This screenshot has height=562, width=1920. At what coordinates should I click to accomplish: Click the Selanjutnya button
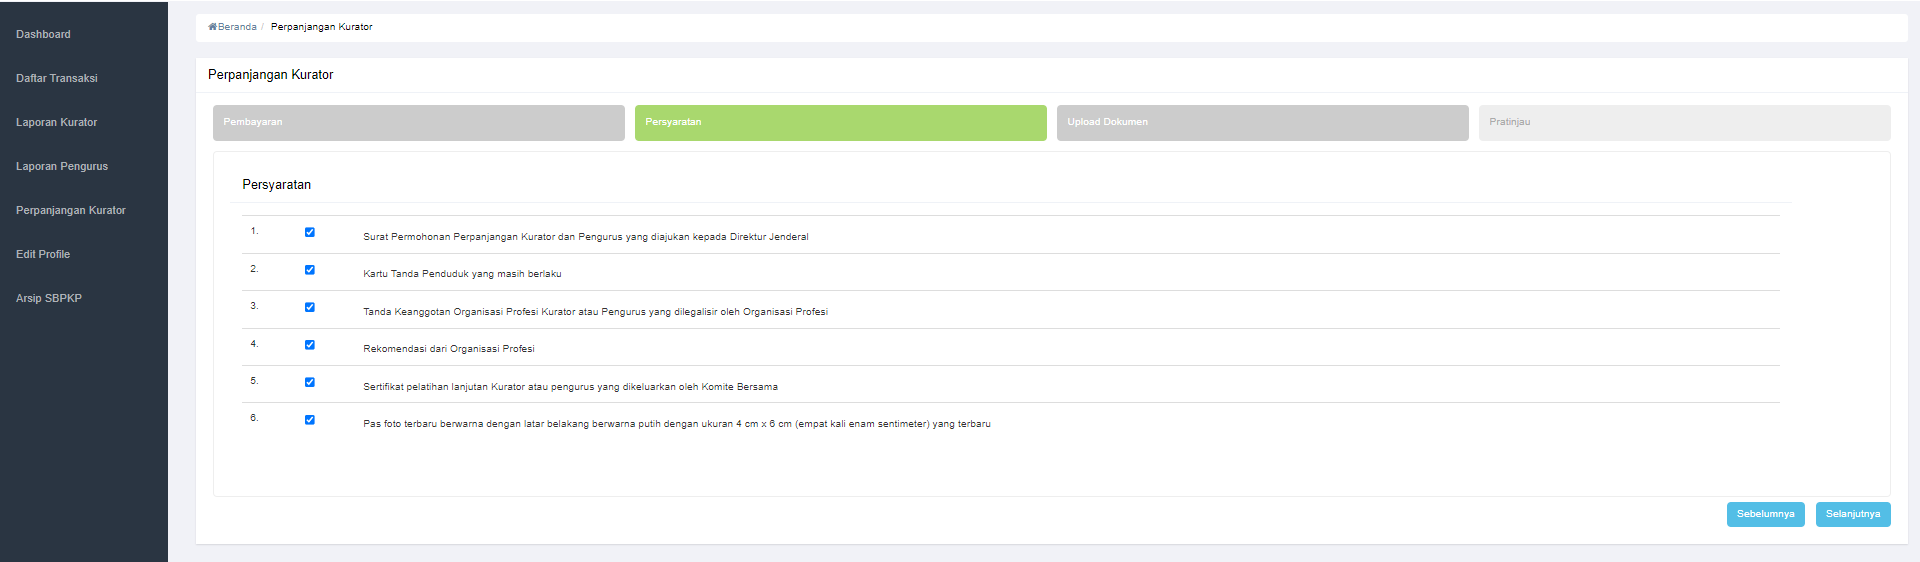point(1853,514)
